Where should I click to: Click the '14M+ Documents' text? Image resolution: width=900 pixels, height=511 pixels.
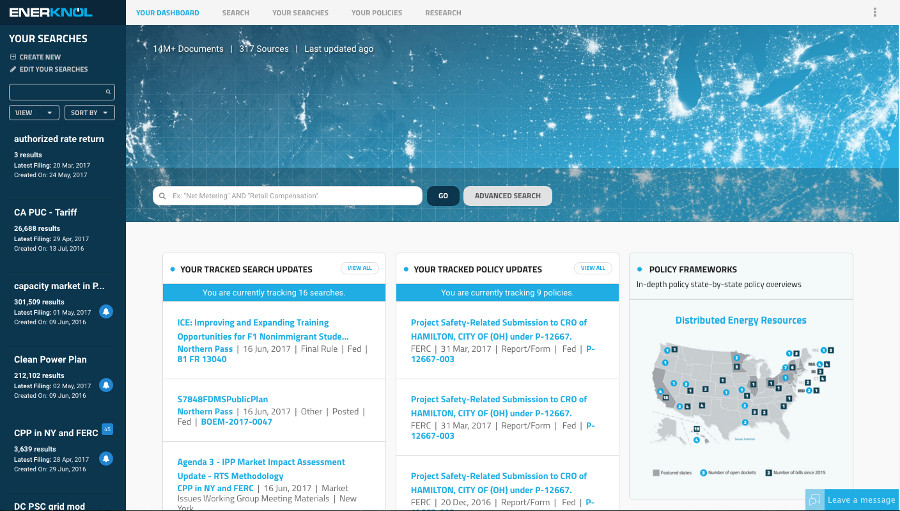(188, 49)
